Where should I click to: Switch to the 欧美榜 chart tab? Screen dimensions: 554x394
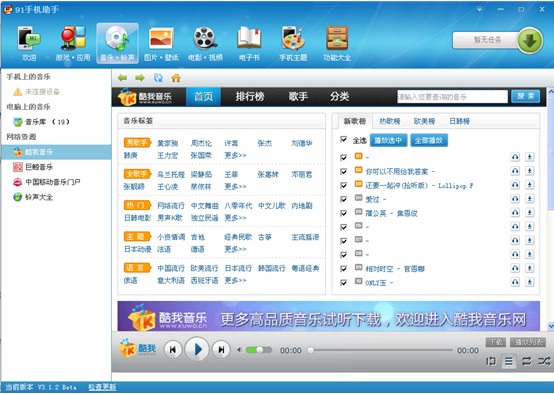pos(424,122)
